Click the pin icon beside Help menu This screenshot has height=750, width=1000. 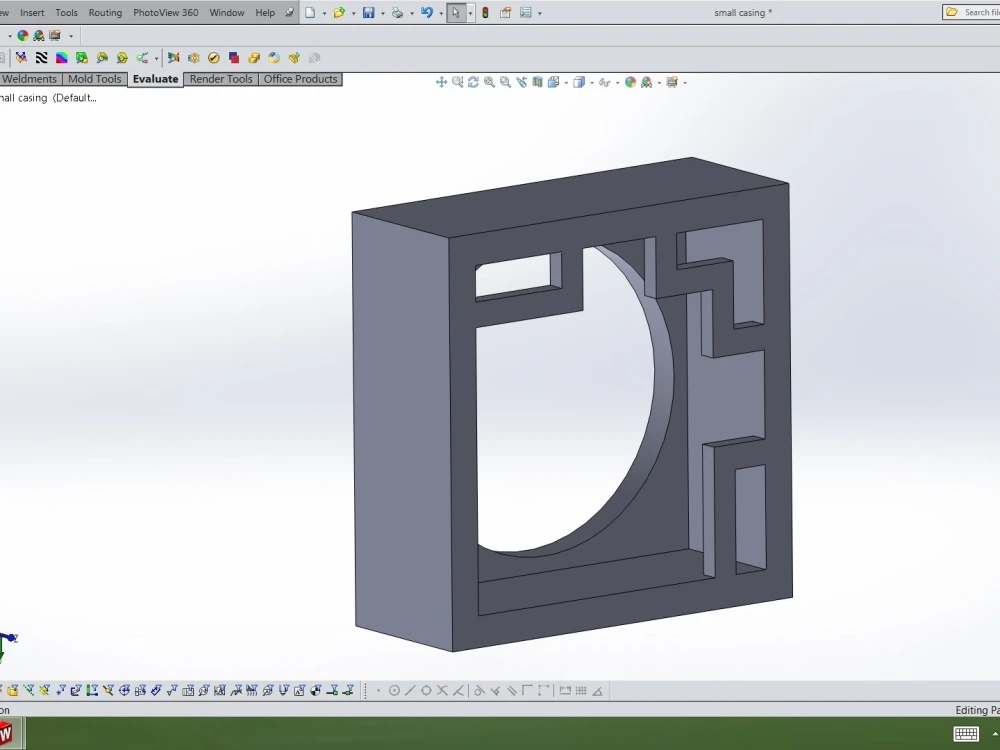pos(290,13)
